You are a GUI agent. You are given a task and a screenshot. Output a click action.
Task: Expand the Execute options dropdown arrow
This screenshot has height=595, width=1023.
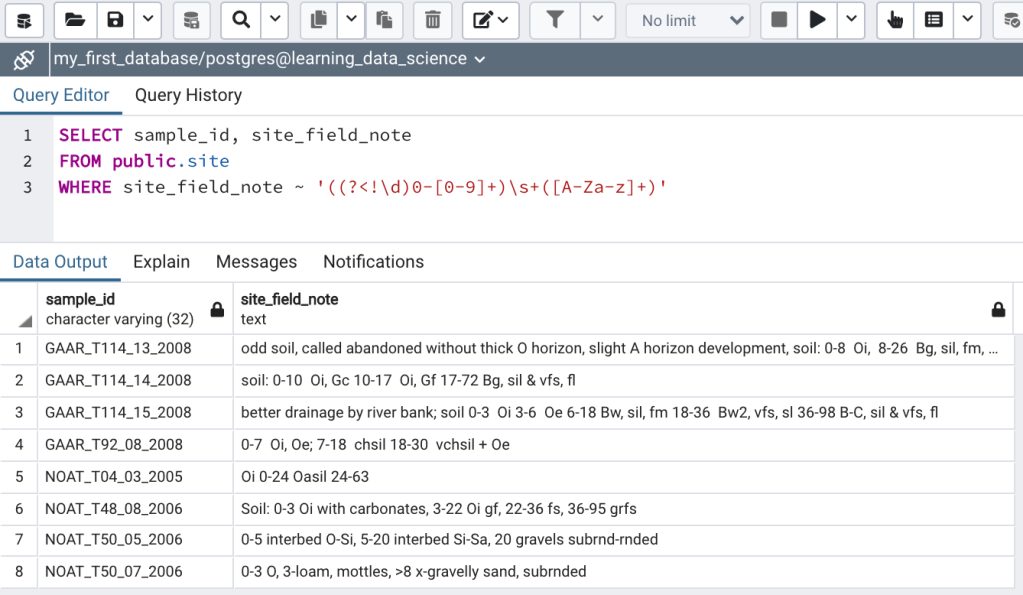[851, 20]
